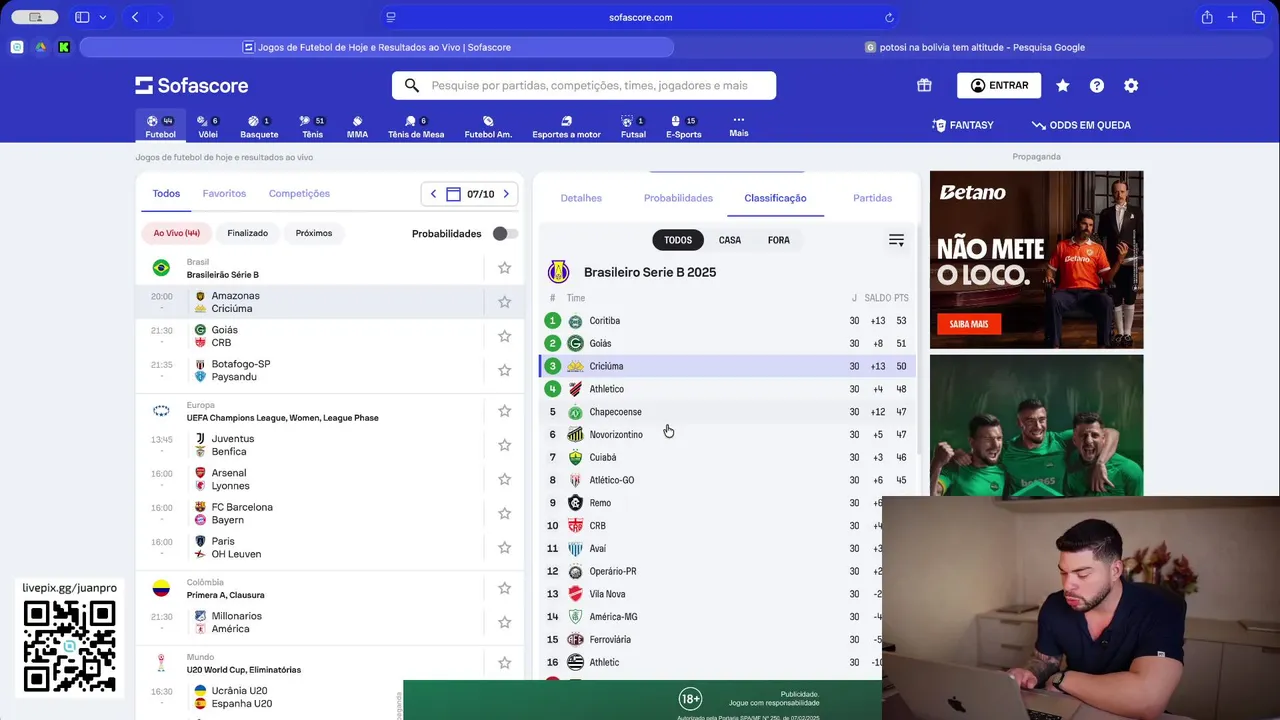Open the Vôlei sport category

tap(208, 126)
